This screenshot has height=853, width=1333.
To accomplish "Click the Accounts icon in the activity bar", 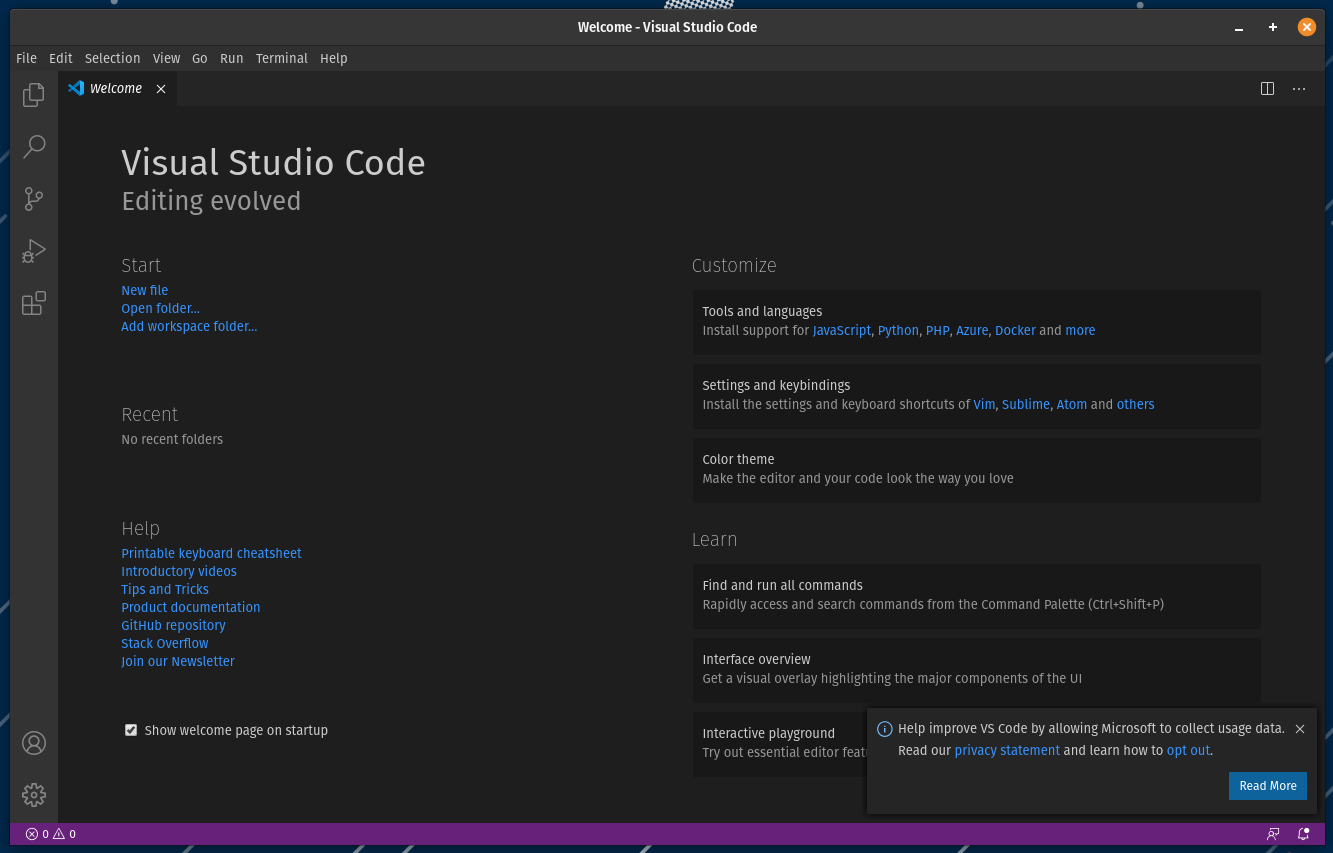I will [33, 743].
